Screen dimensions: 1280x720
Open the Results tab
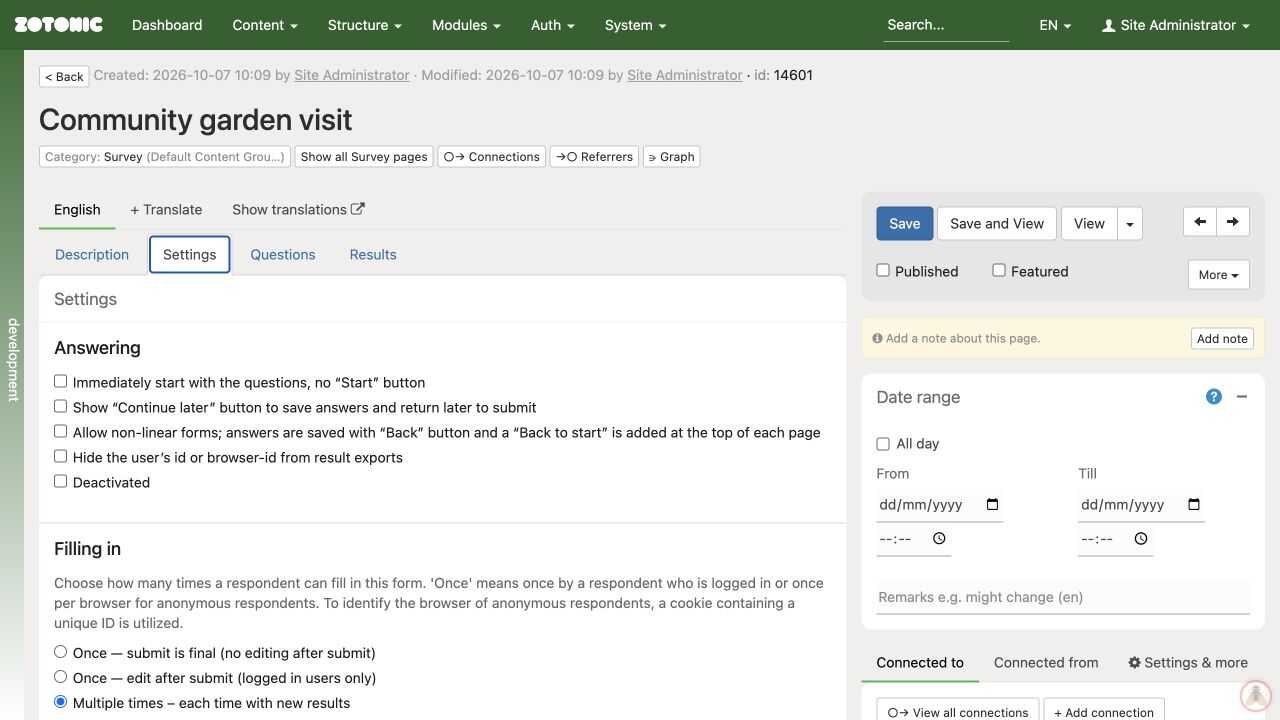(373, 254)
